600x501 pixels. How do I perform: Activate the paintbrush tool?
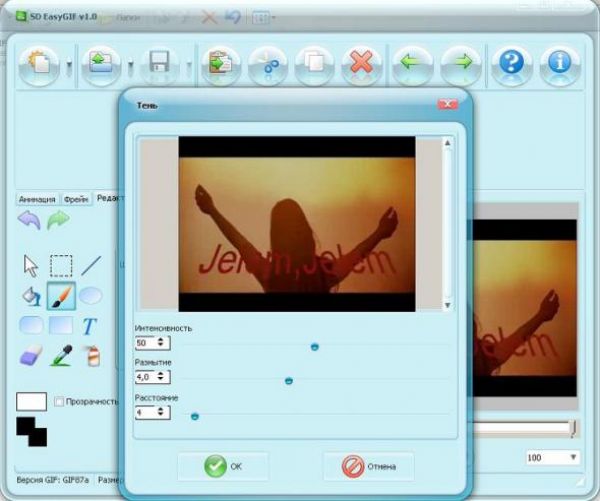tap(61, 296)
